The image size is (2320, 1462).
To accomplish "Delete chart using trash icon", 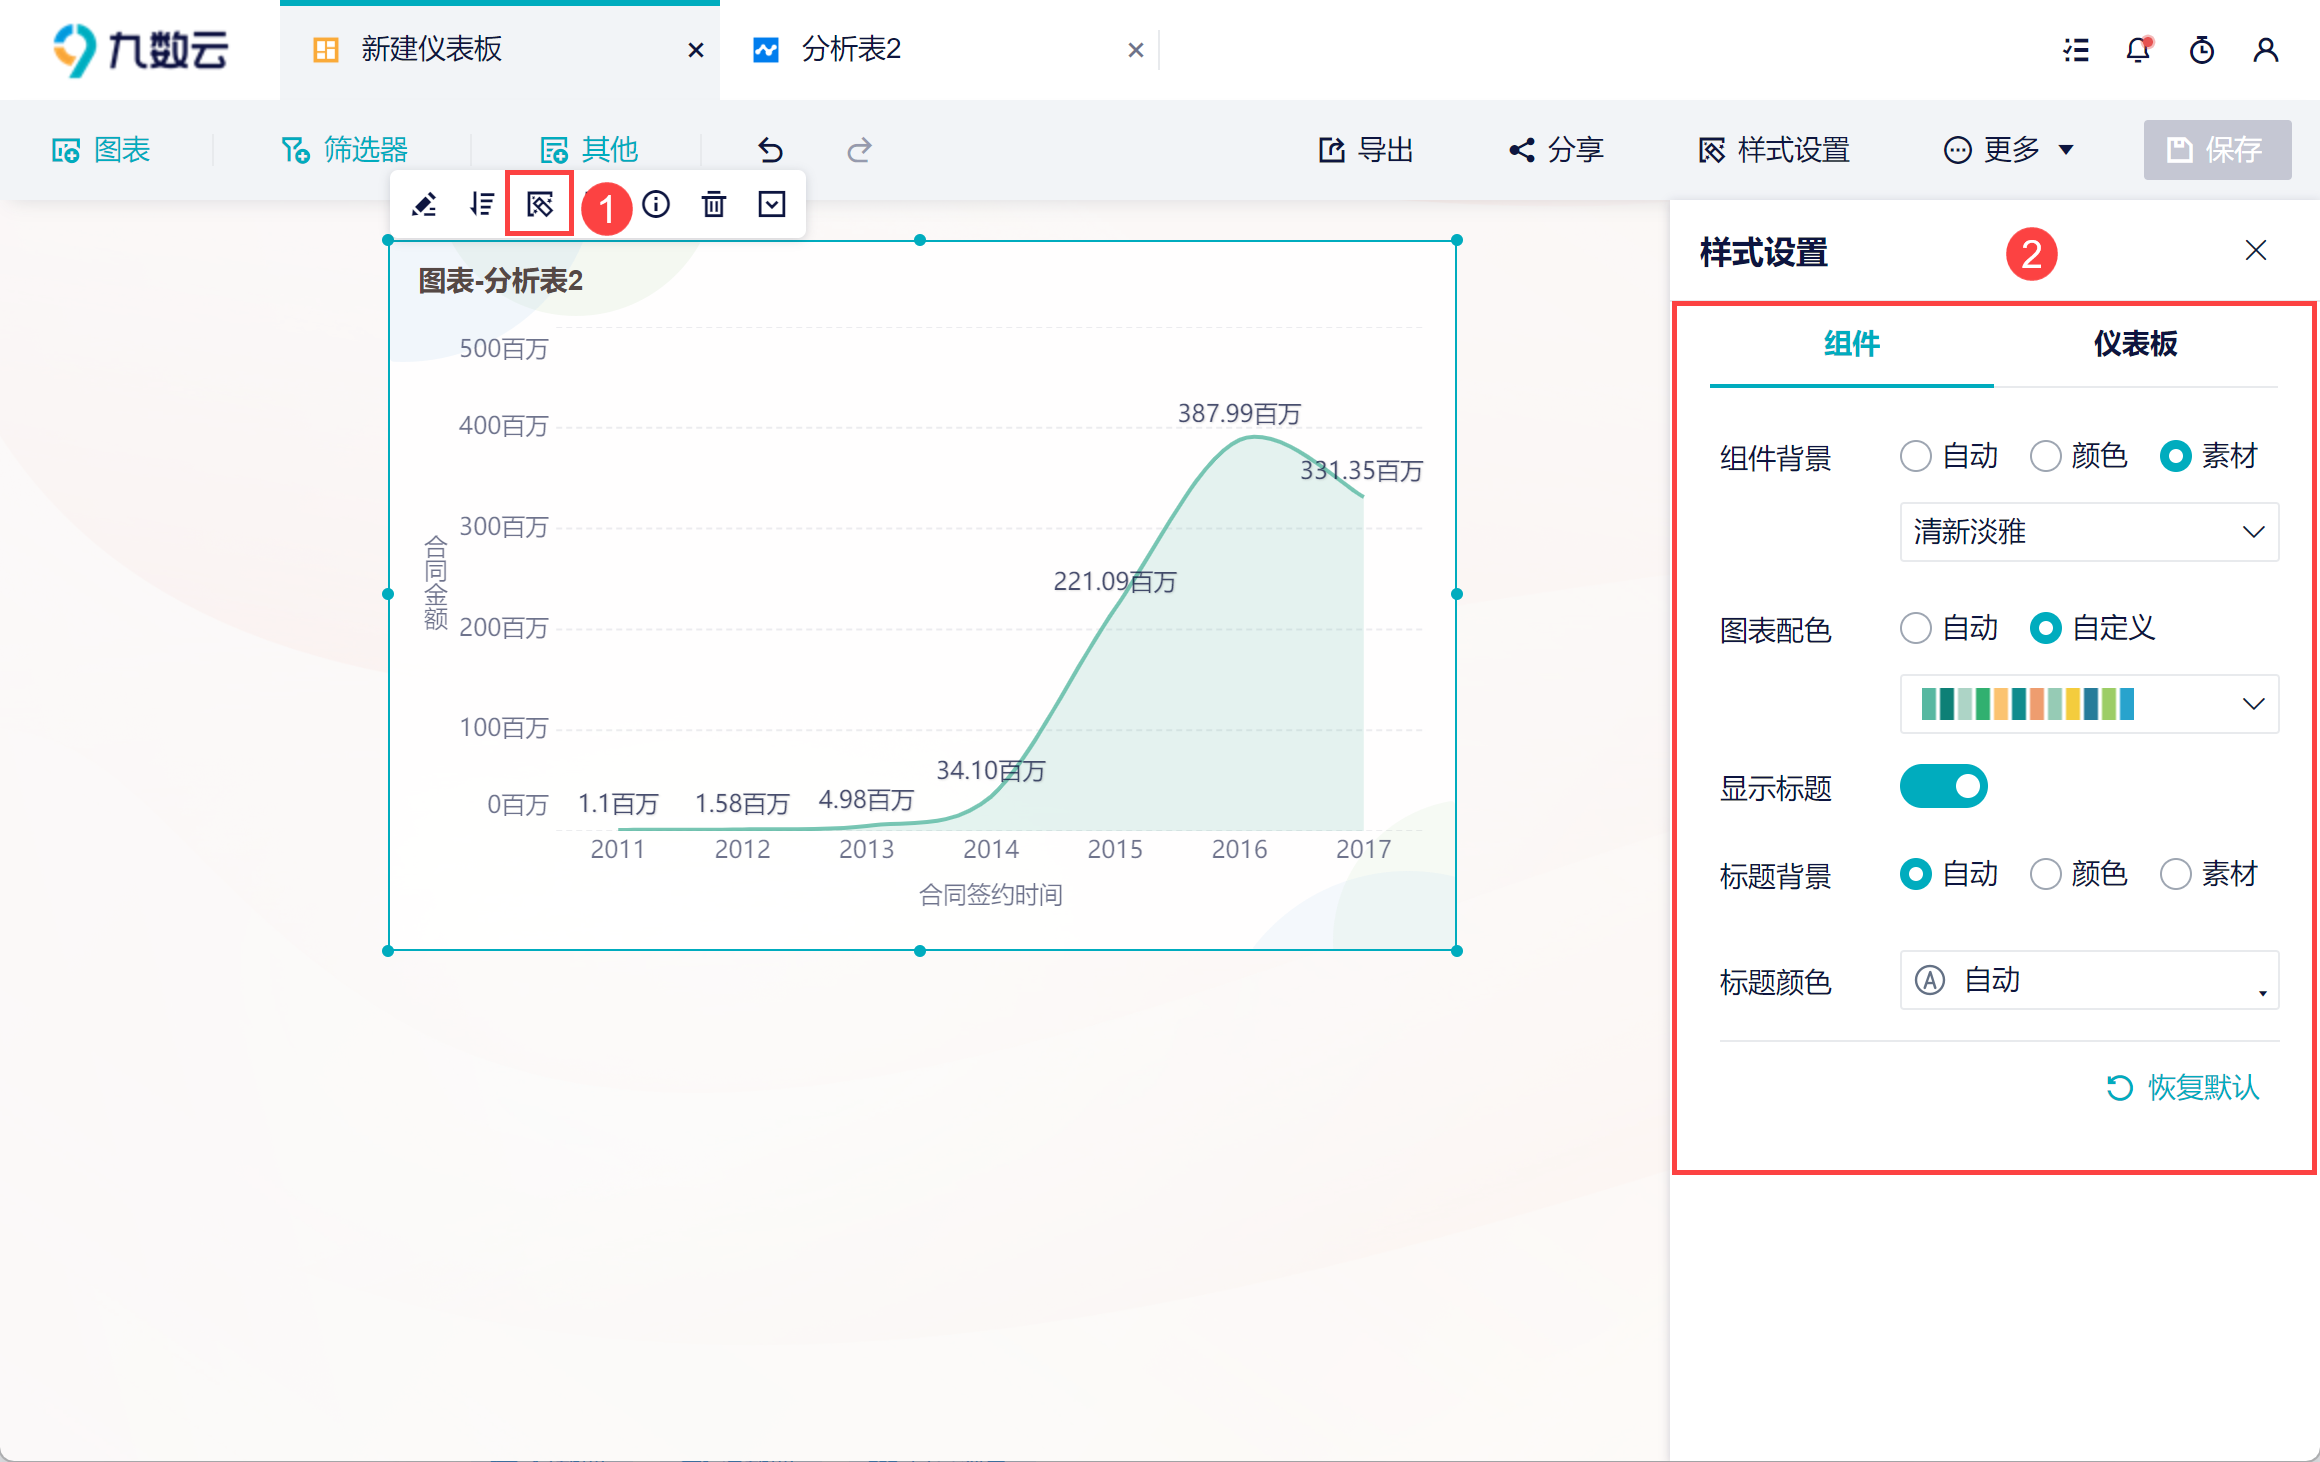I will pyautogui.click(x=714, y=205).
